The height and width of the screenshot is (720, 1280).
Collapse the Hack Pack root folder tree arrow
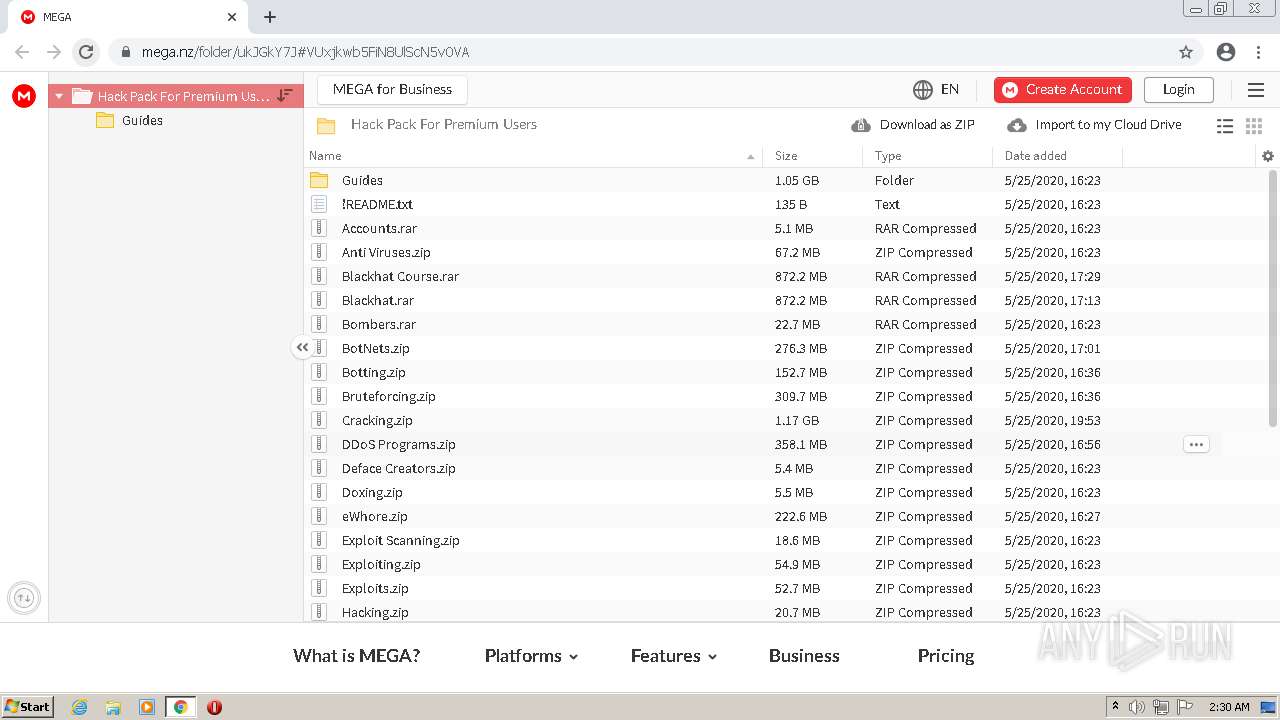tap(60, 96)
